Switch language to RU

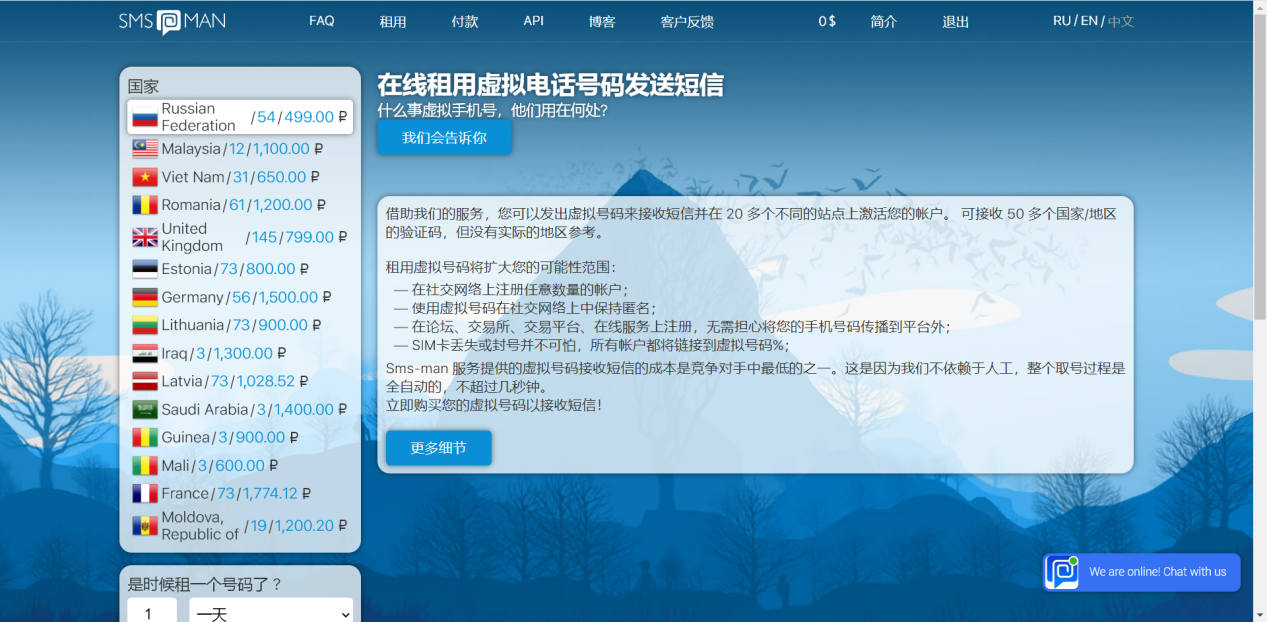pos(1061,21)
